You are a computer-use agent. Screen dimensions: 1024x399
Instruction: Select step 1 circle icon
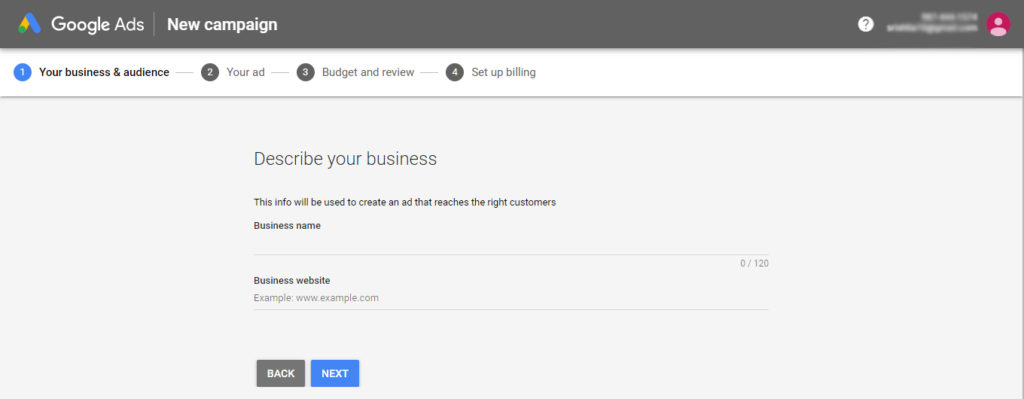(22, 72)
